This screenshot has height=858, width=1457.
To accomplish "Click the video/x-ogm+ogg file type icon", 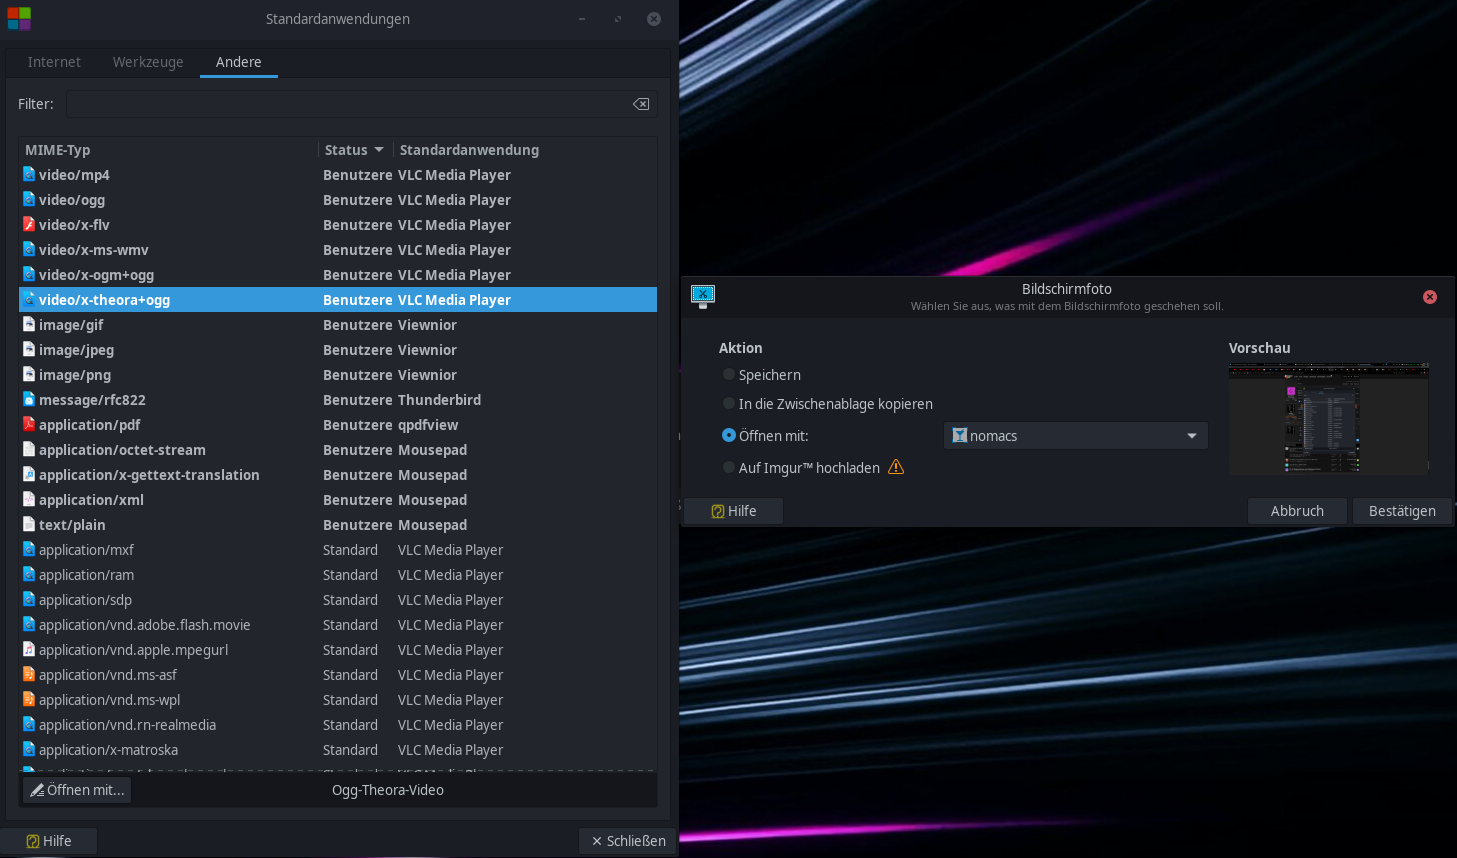I will 29,274.
